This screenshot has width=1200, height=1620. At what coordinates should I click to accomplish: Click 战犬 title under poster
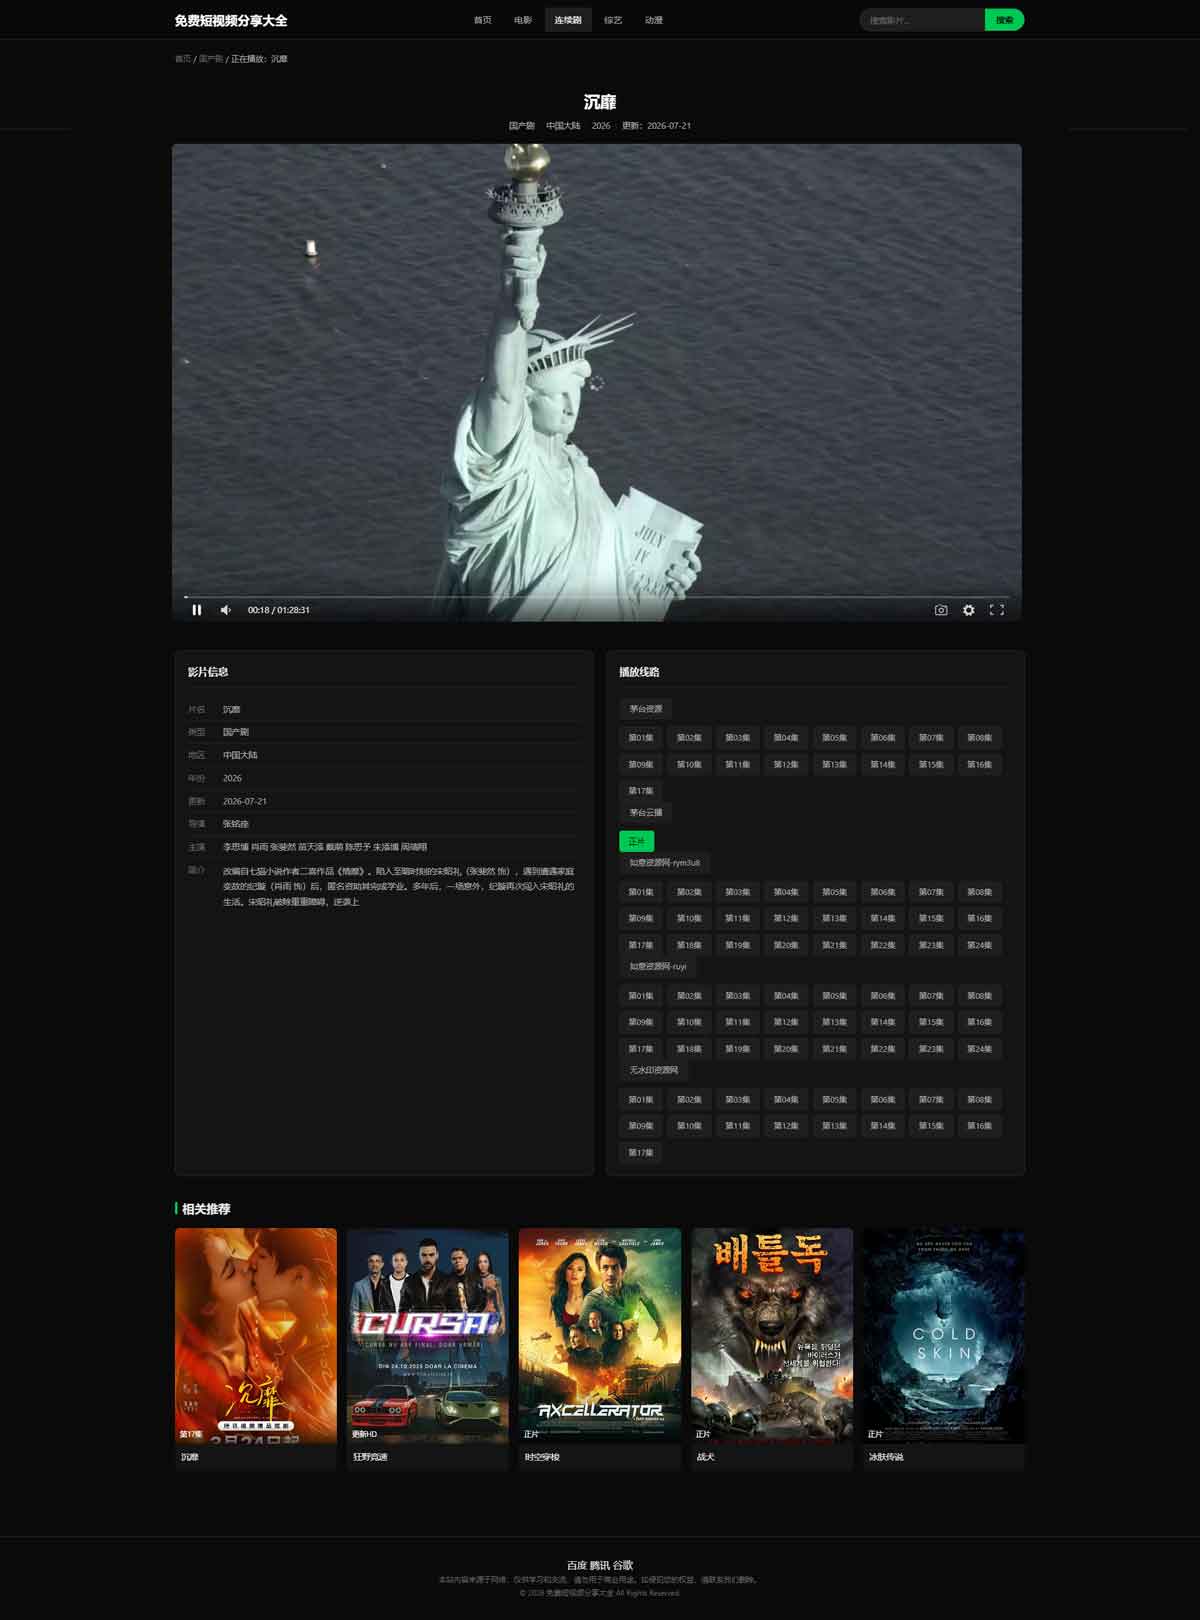(x=706, y=1458)
